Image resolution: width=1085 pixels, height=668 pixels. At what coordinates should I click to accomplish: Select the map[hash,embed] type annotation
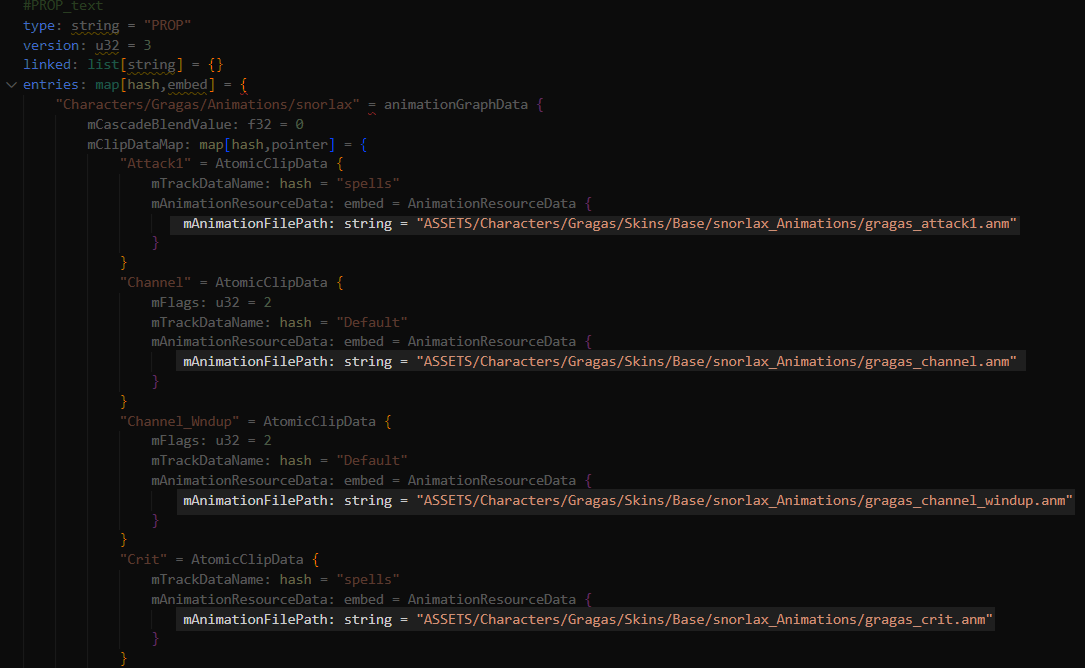[155, 85]
